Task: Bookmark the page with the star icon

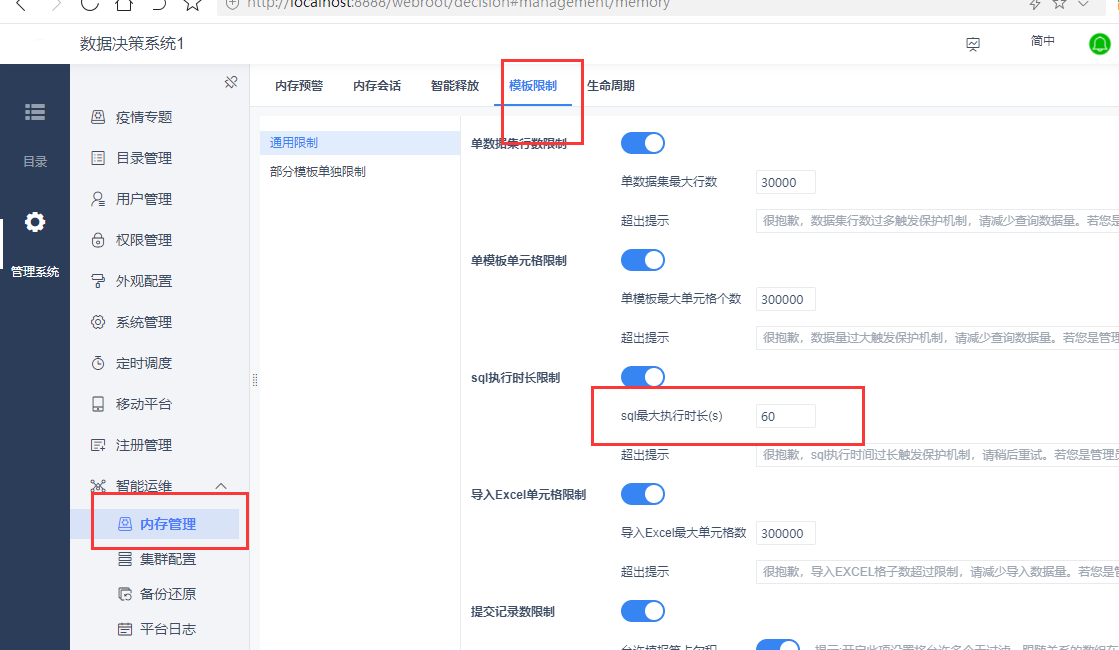Action: 192,4
